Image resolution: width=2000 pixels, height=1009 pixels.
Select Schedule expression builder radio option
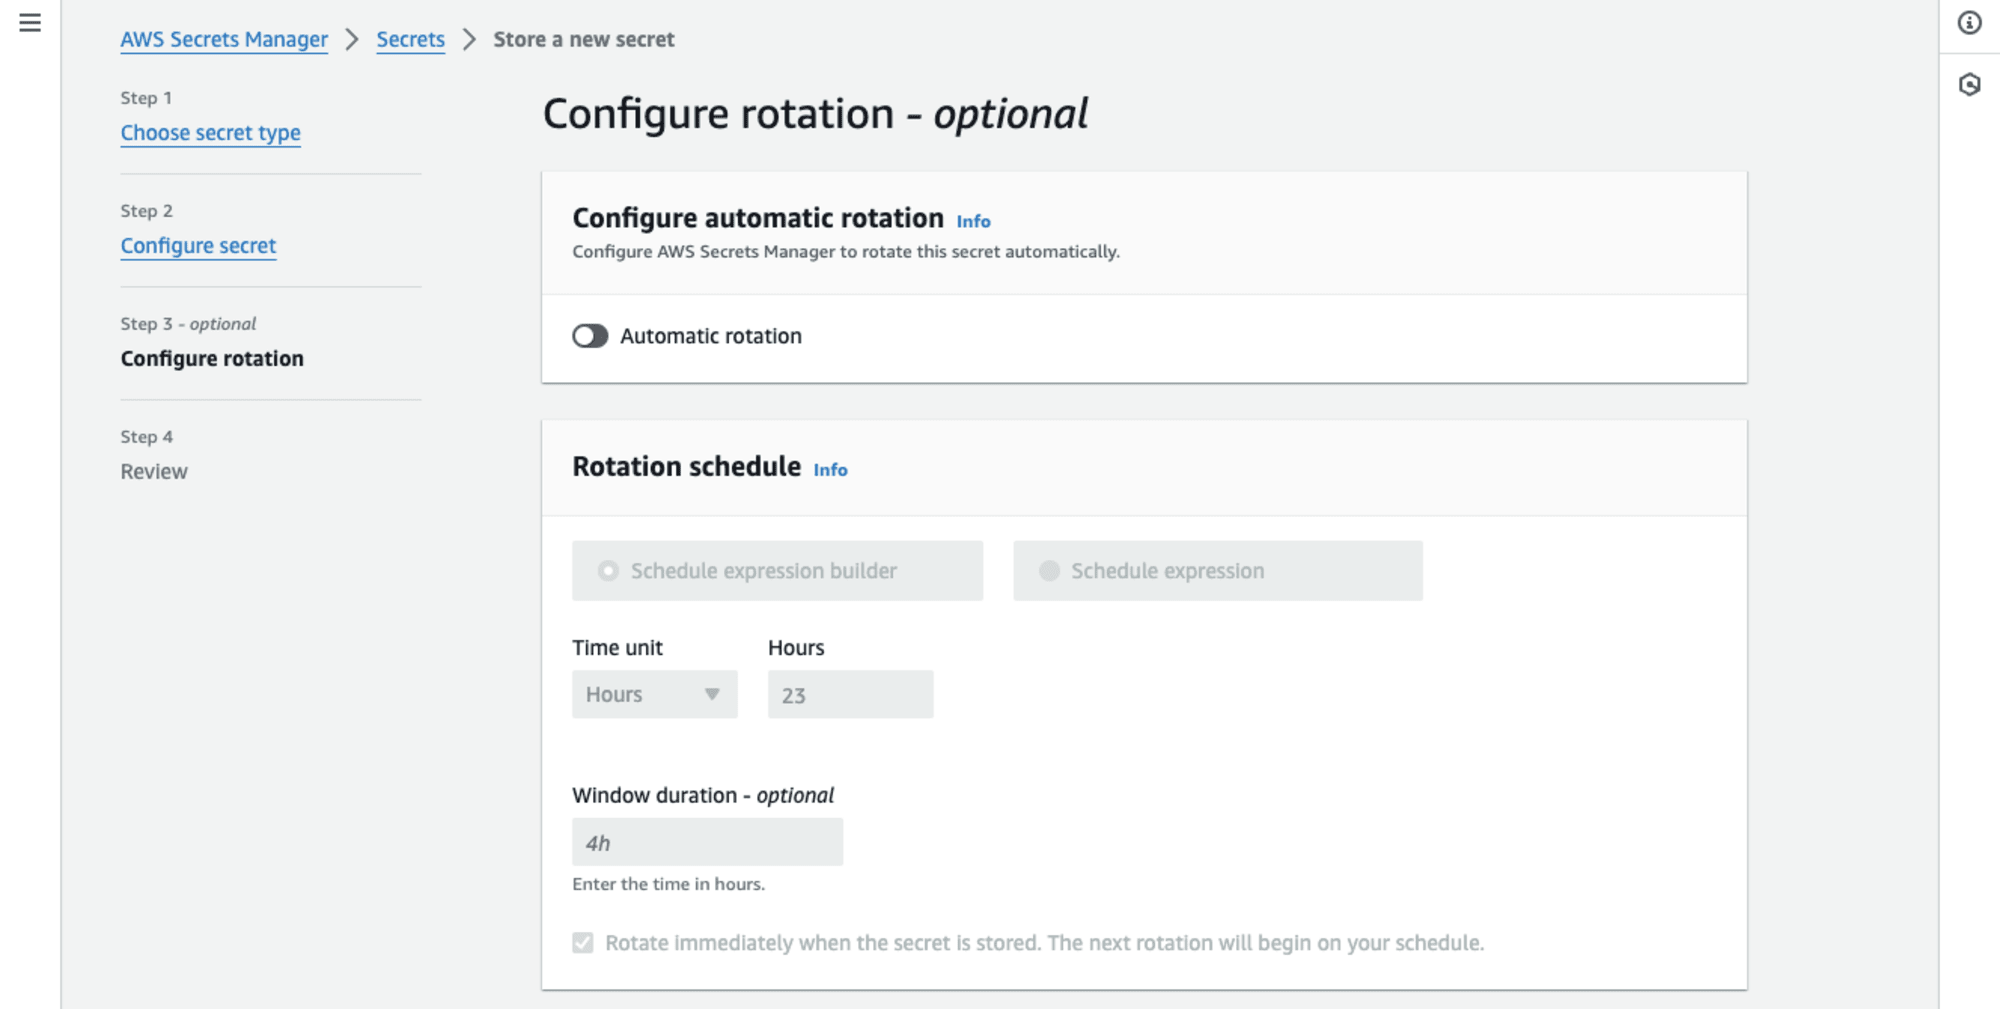click(777, 571)
